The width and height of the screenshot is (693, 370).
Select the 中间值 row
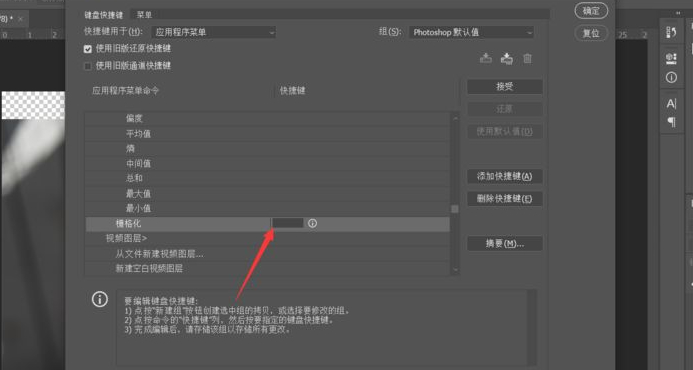click(267, 164)
